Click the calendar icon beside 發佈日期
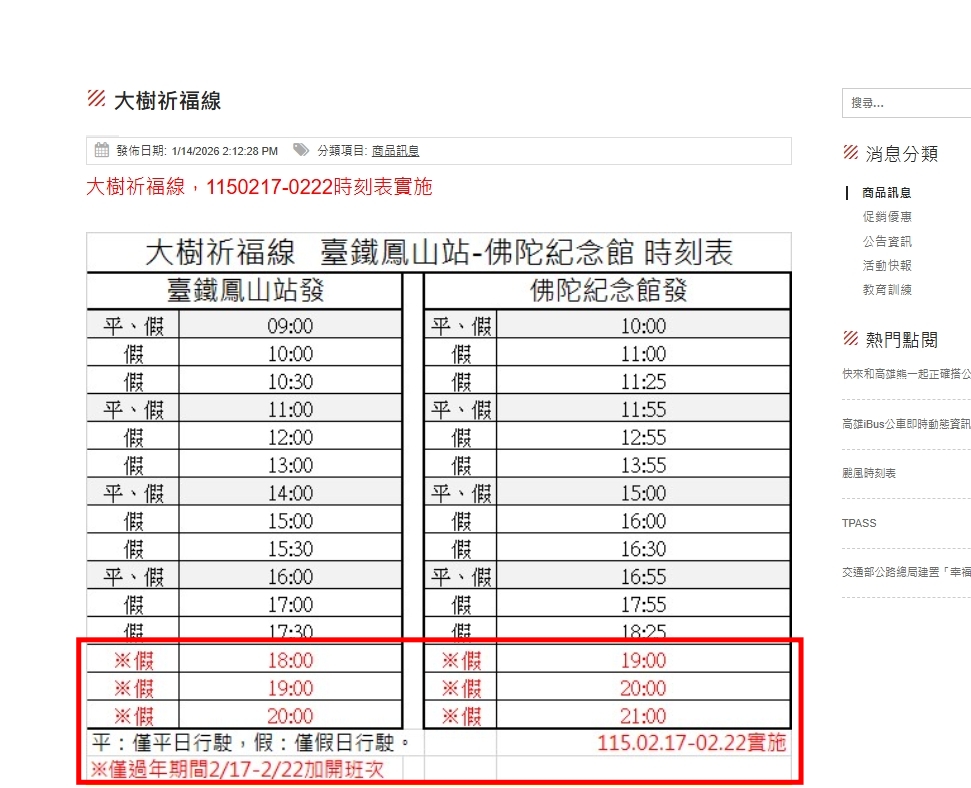 (x=102, y=150)
